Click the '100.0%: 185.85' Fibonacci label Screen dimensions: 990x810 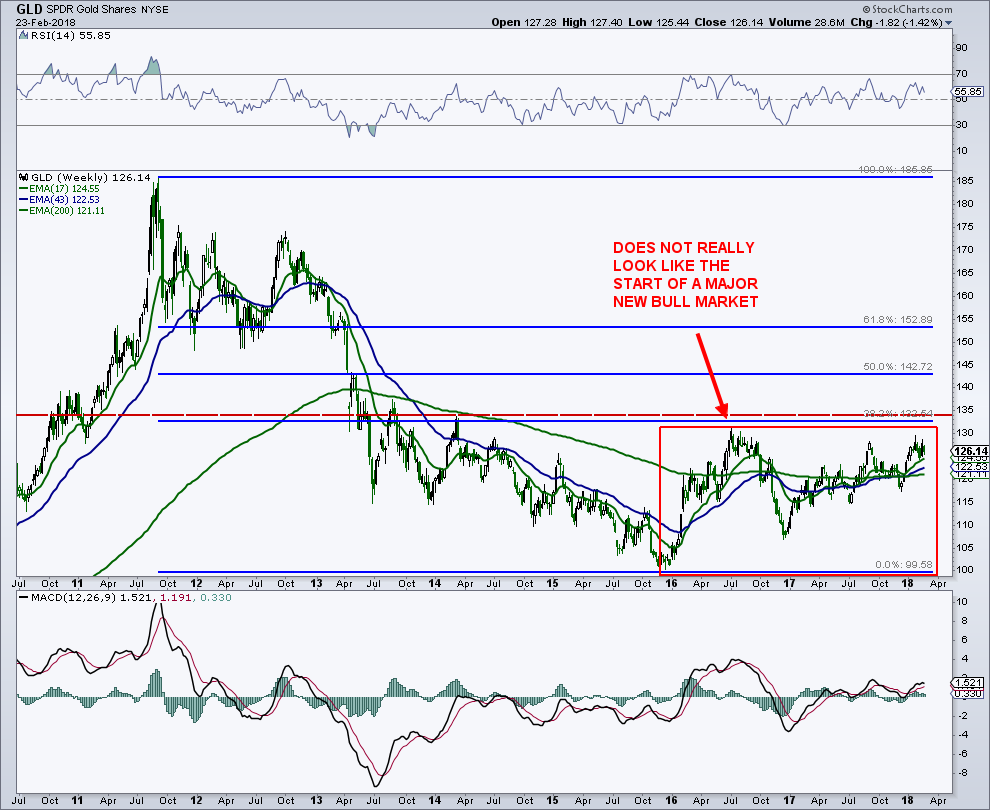[895, 170]
